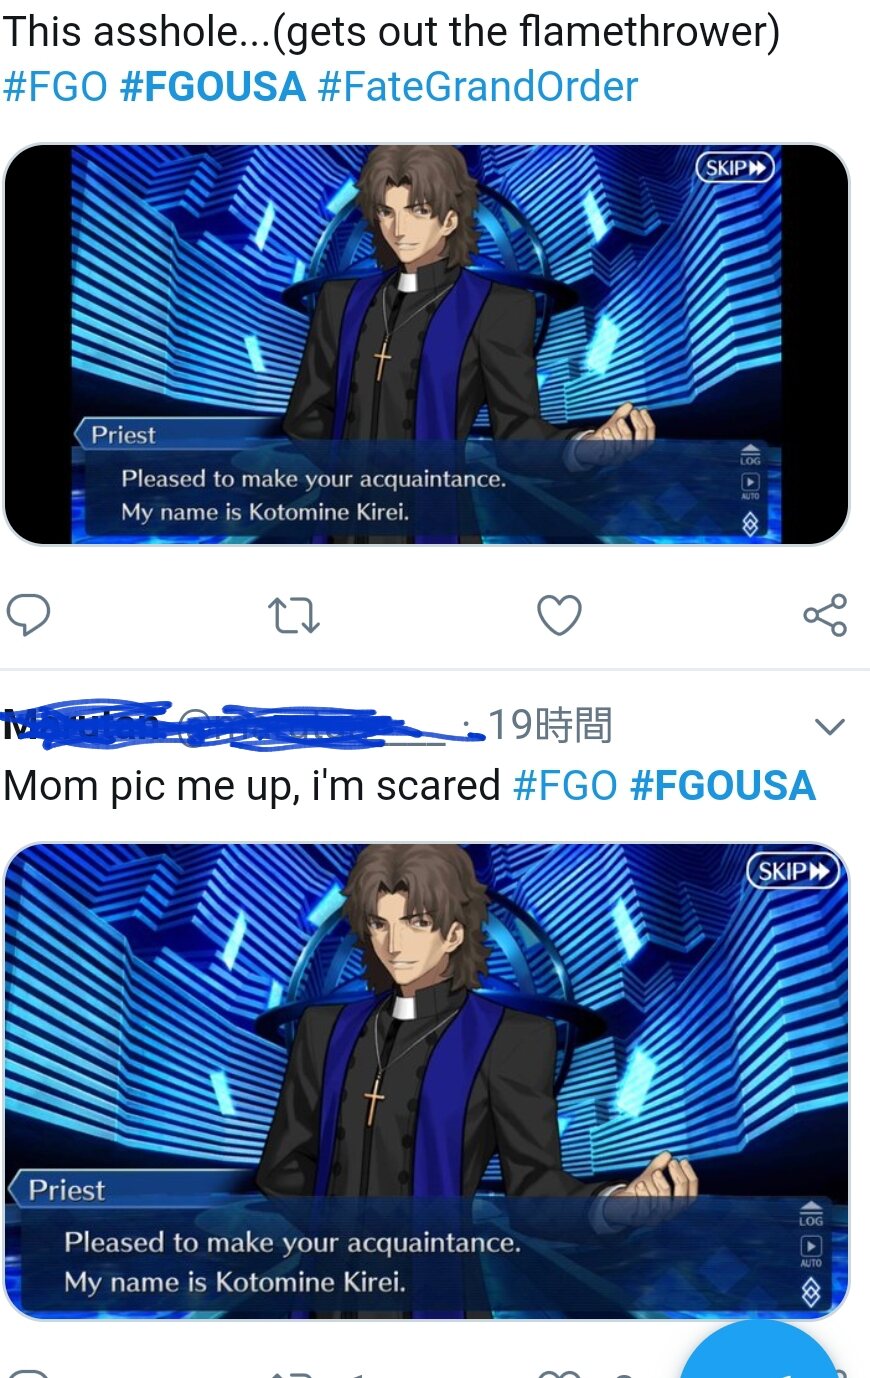
Task: Tap SKIP button in first game image
Action: (735, 168)
